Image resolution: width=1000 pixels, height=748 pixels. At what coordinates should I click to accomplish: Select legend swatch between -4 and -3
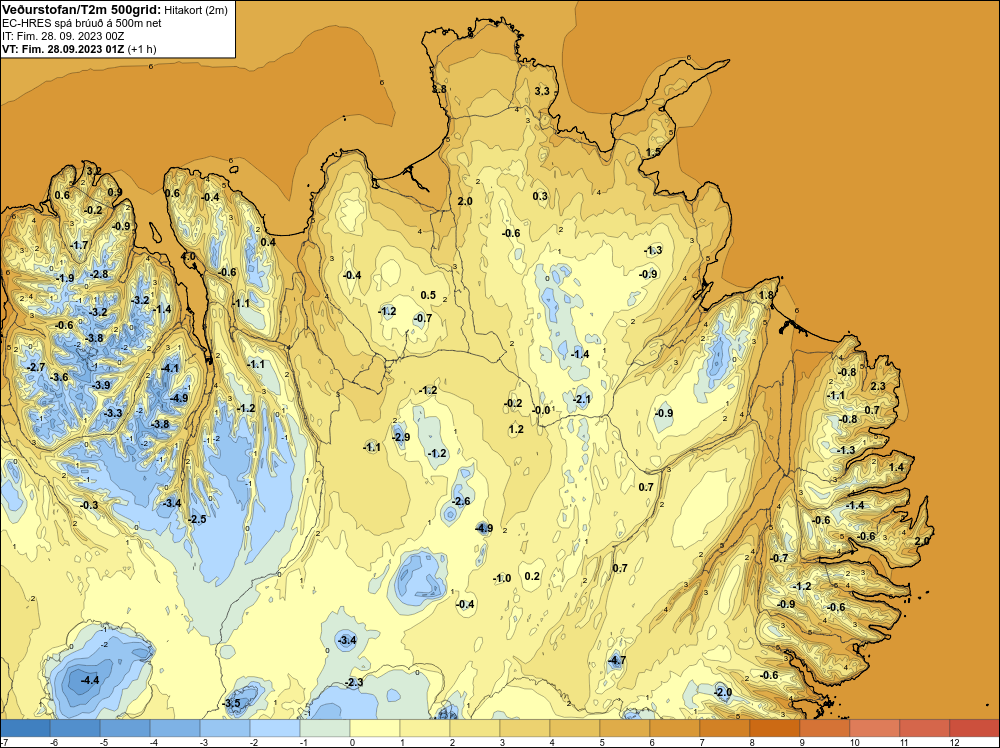[175, 728]
